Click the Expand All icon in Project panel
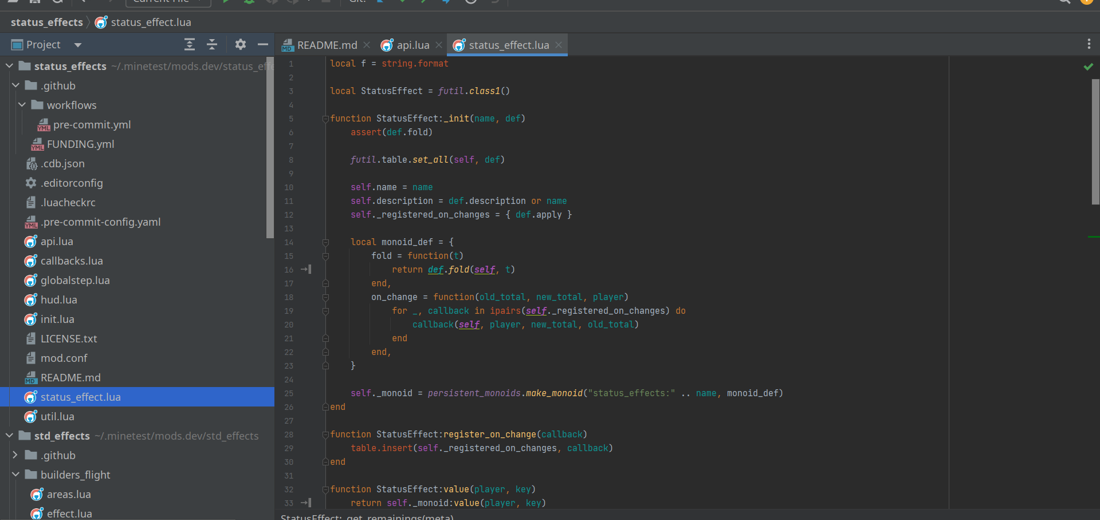The height and width of the screenshot is (520, 1100). pyautogui.click(x=189, y=45)
